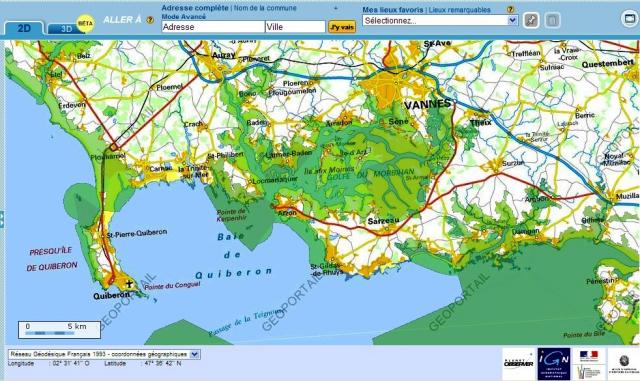This screenshot has width=640, height=381.
Task: Click the Quiberon town label
Action: tap(111, 296)
